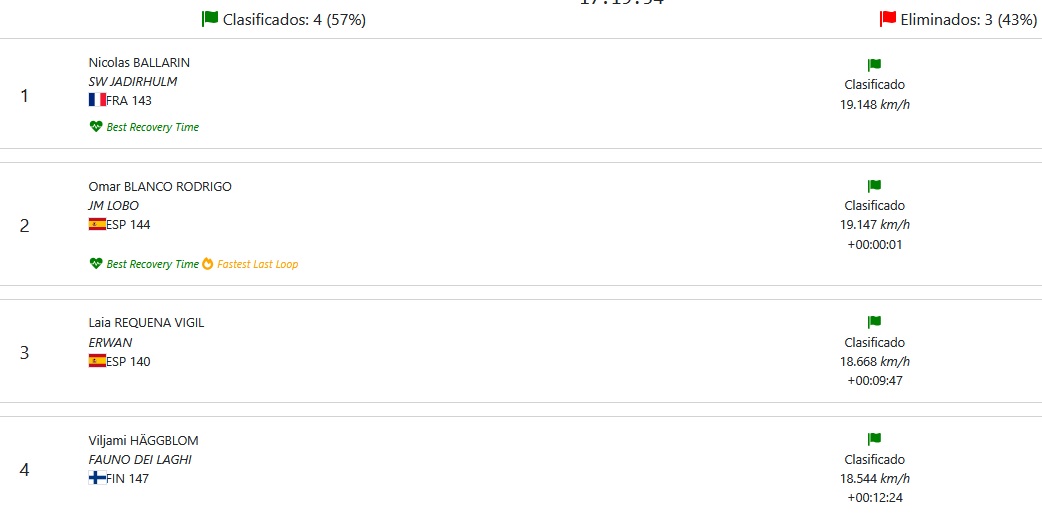The width and height of the screenshot is (1042, 517).
Task: Click horse name SW JADIRHULM
Action: coord(133,82)
